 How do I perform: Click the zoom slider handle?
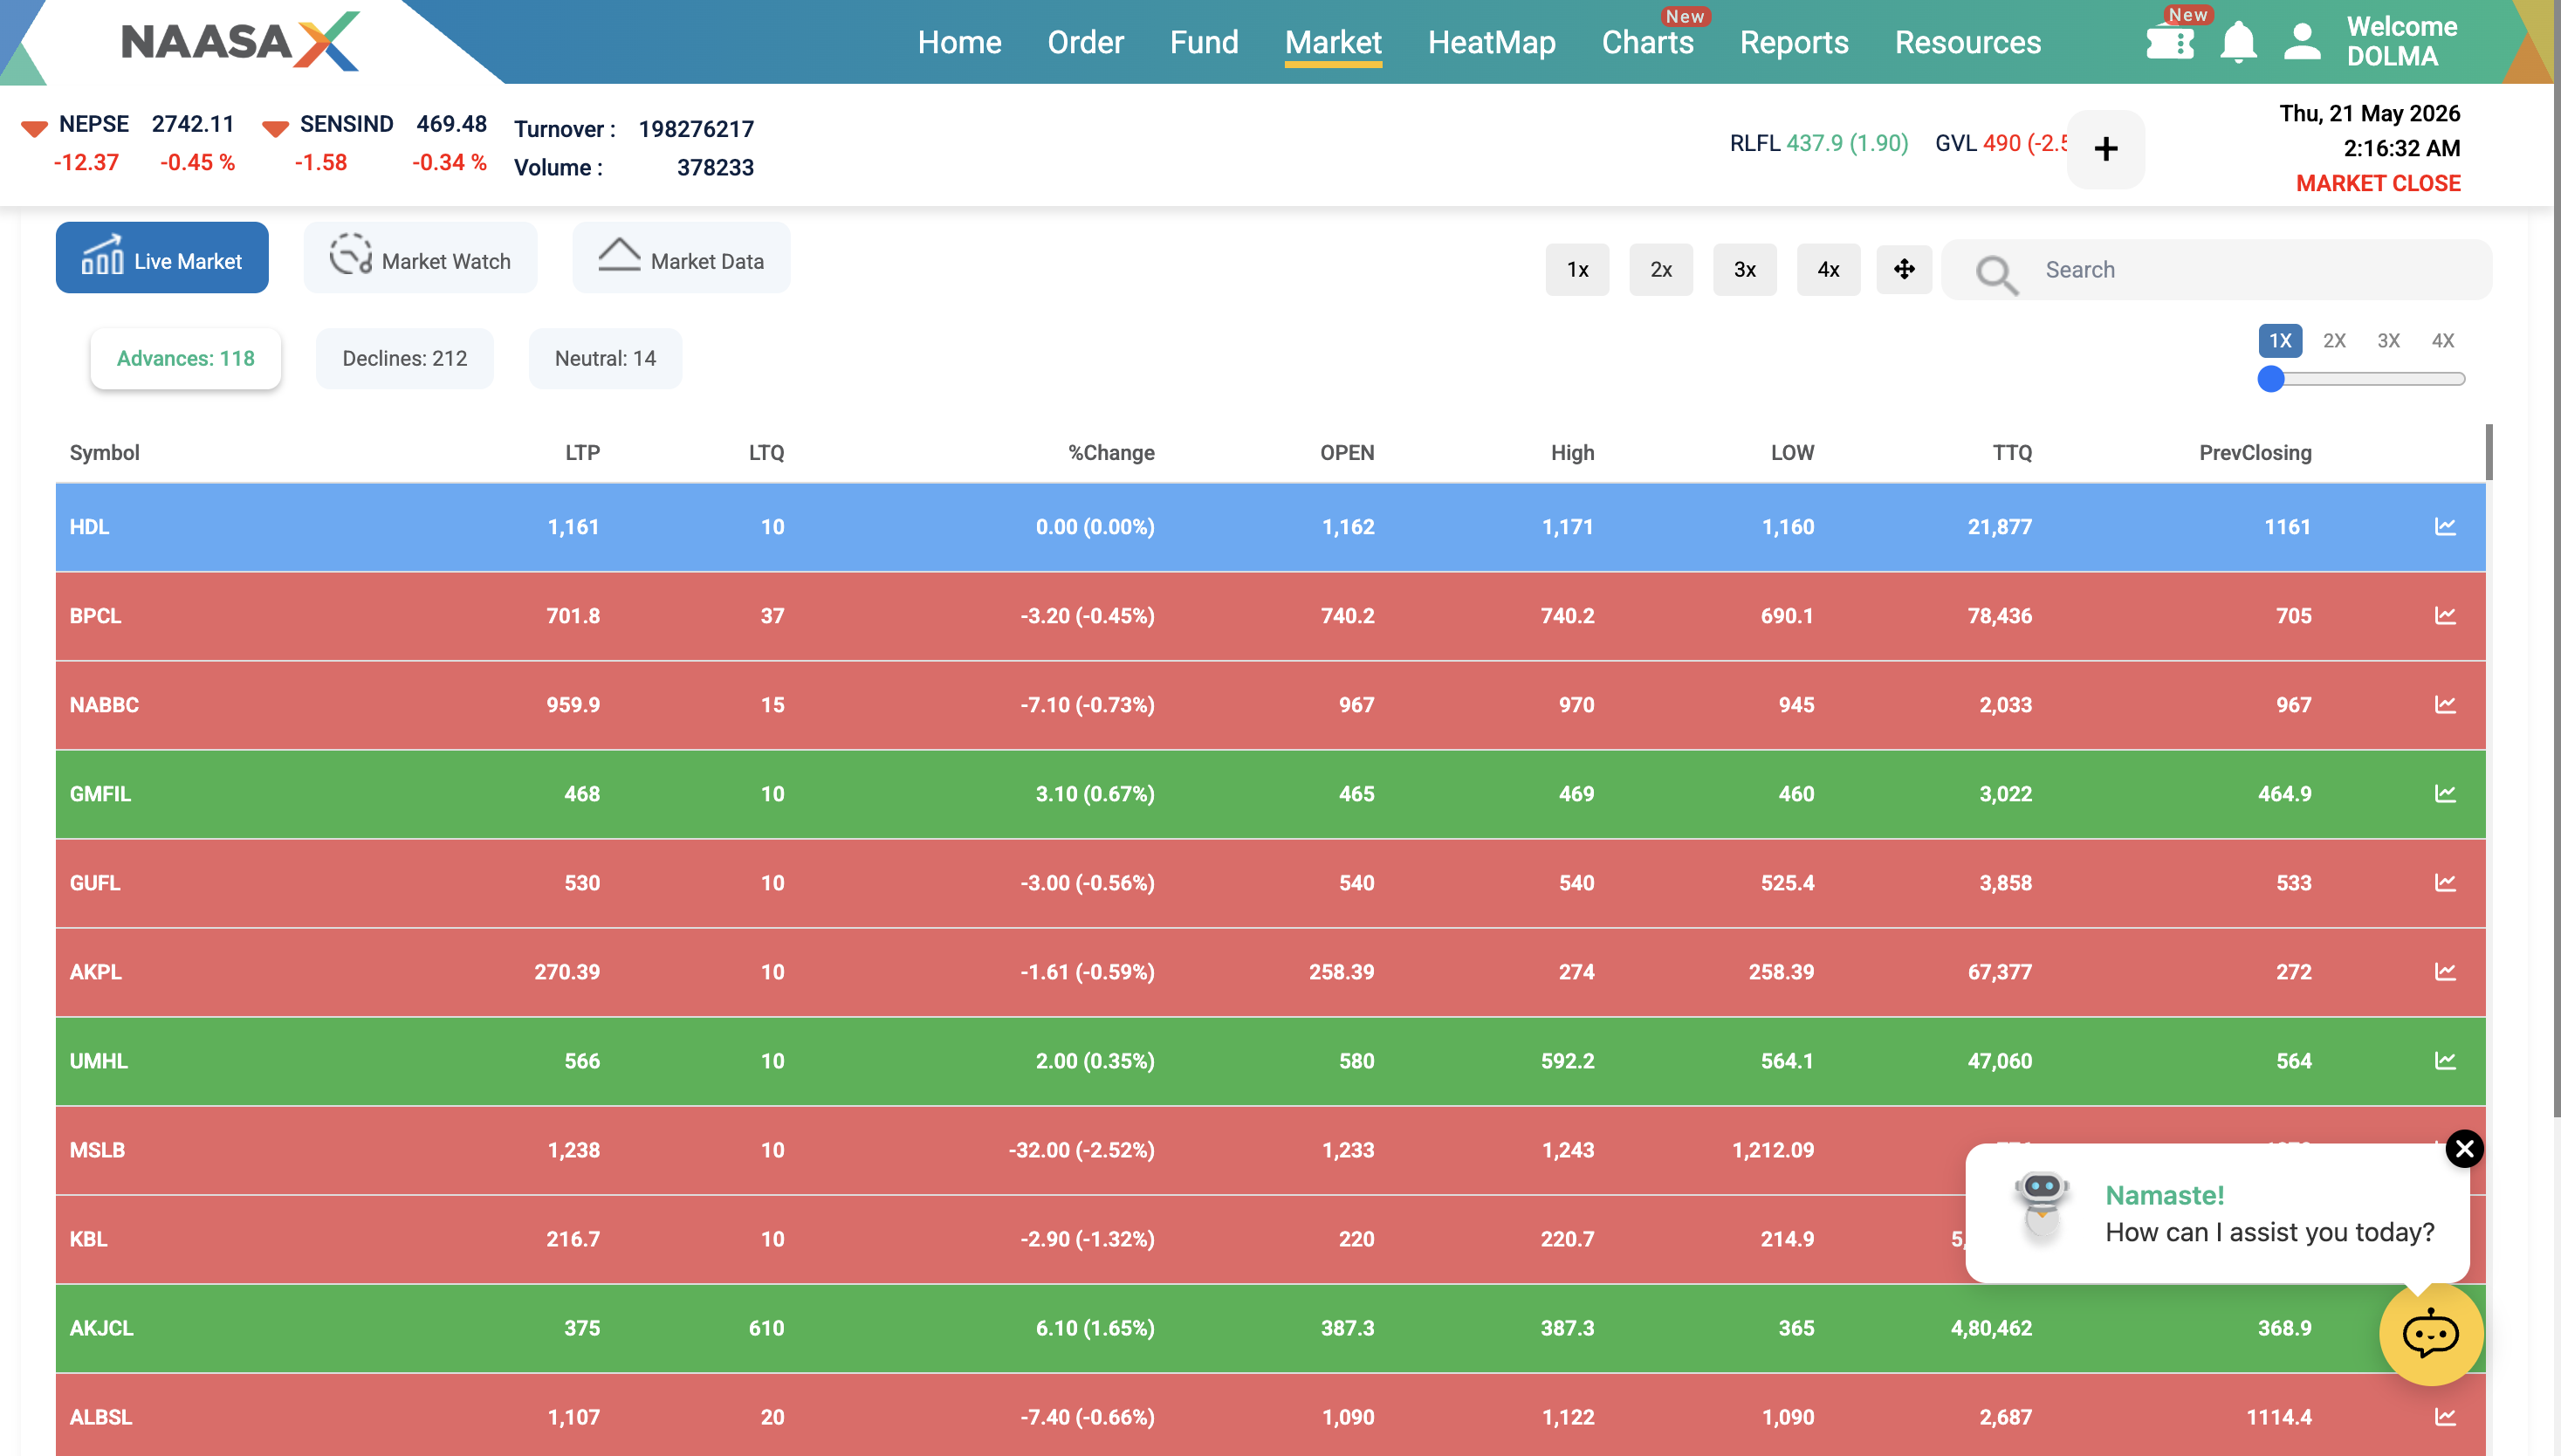pos(2270,379)
